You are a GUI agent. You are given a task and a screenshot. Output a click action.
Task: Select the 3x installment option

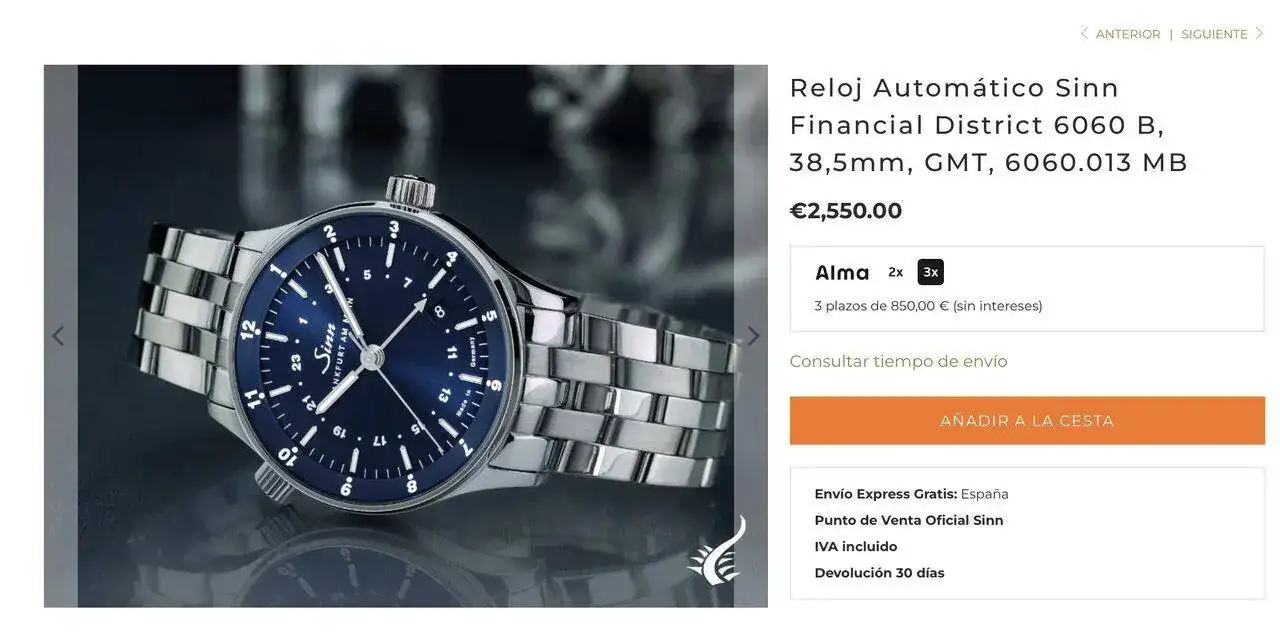tap(931, 272)
